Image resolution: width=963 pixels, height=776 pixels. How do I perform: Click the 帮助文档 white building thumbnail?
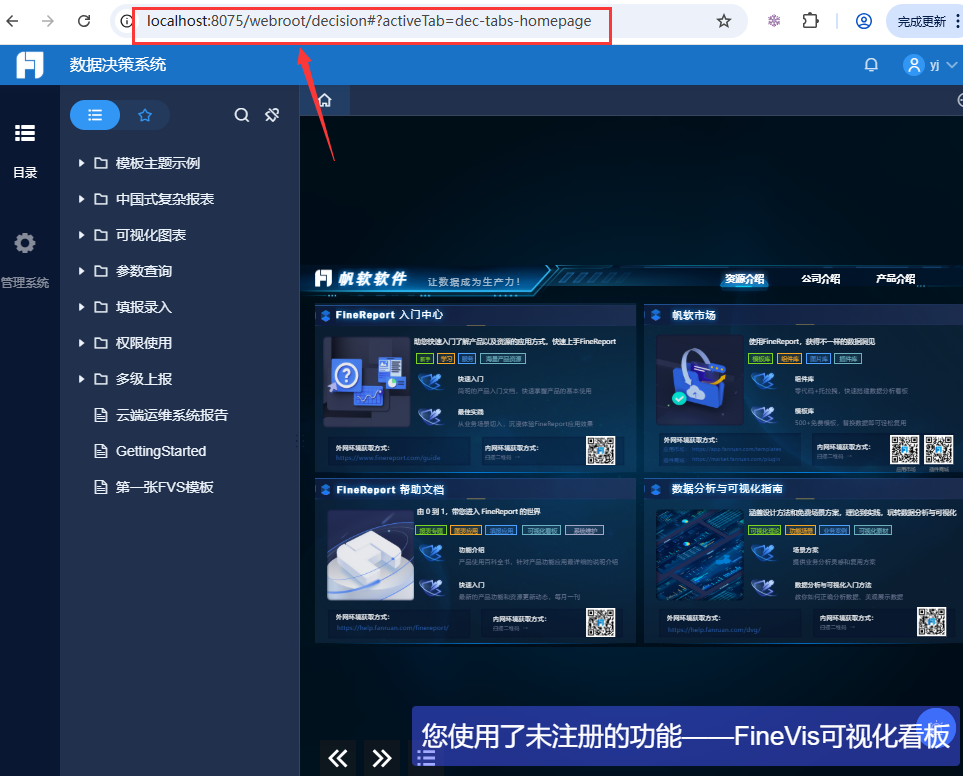371,555
